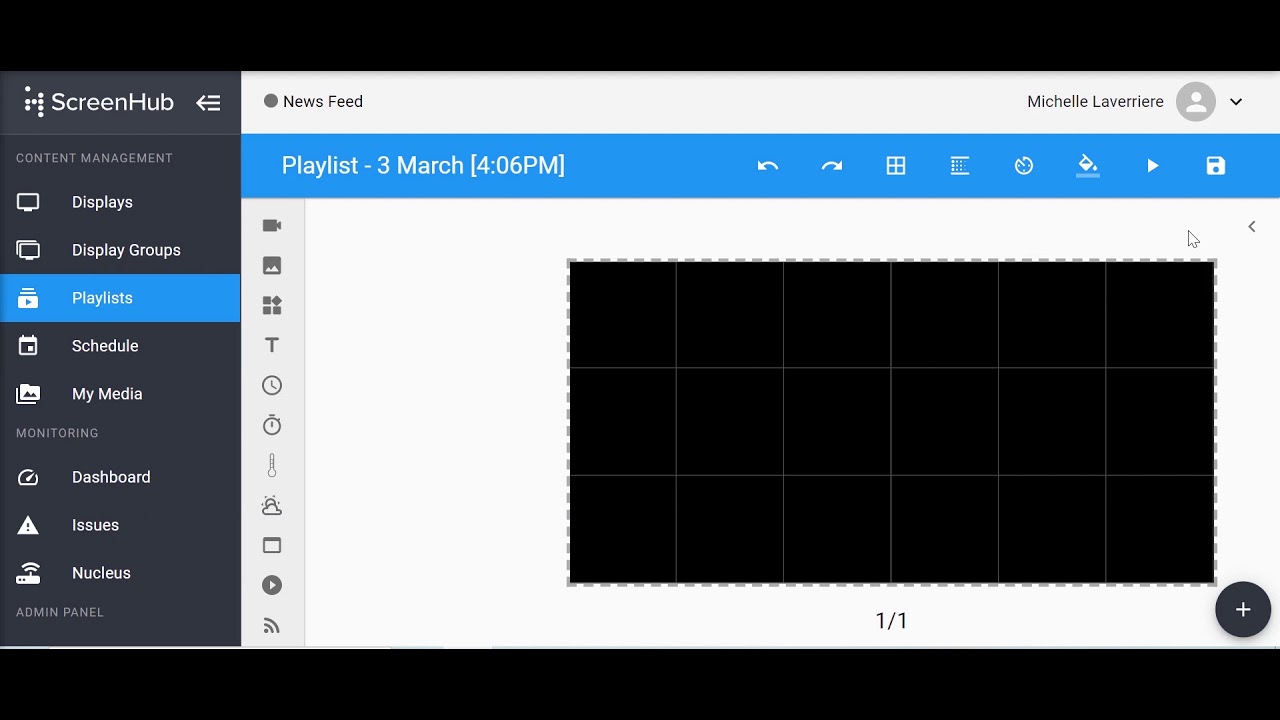Add a temperature thermometer element
The width and height of the screenshot is (1280, 720).
[272, 465]
